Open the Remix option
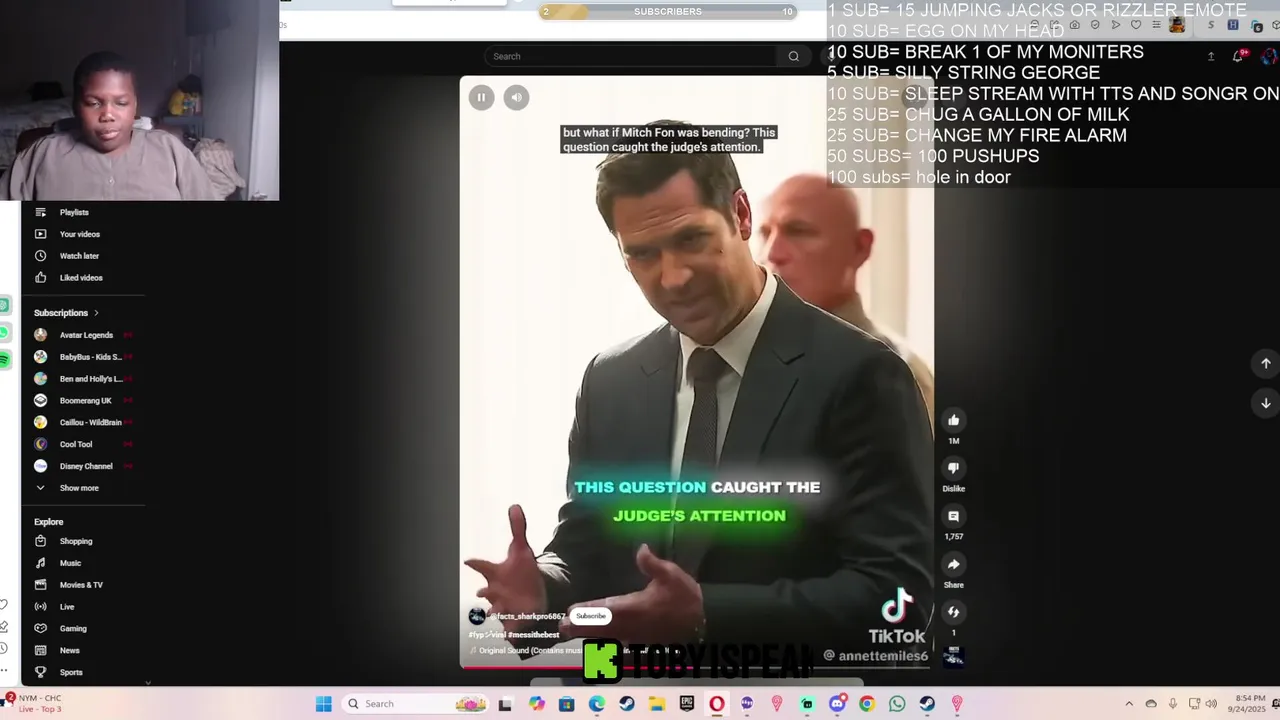 tap(953, 612)
